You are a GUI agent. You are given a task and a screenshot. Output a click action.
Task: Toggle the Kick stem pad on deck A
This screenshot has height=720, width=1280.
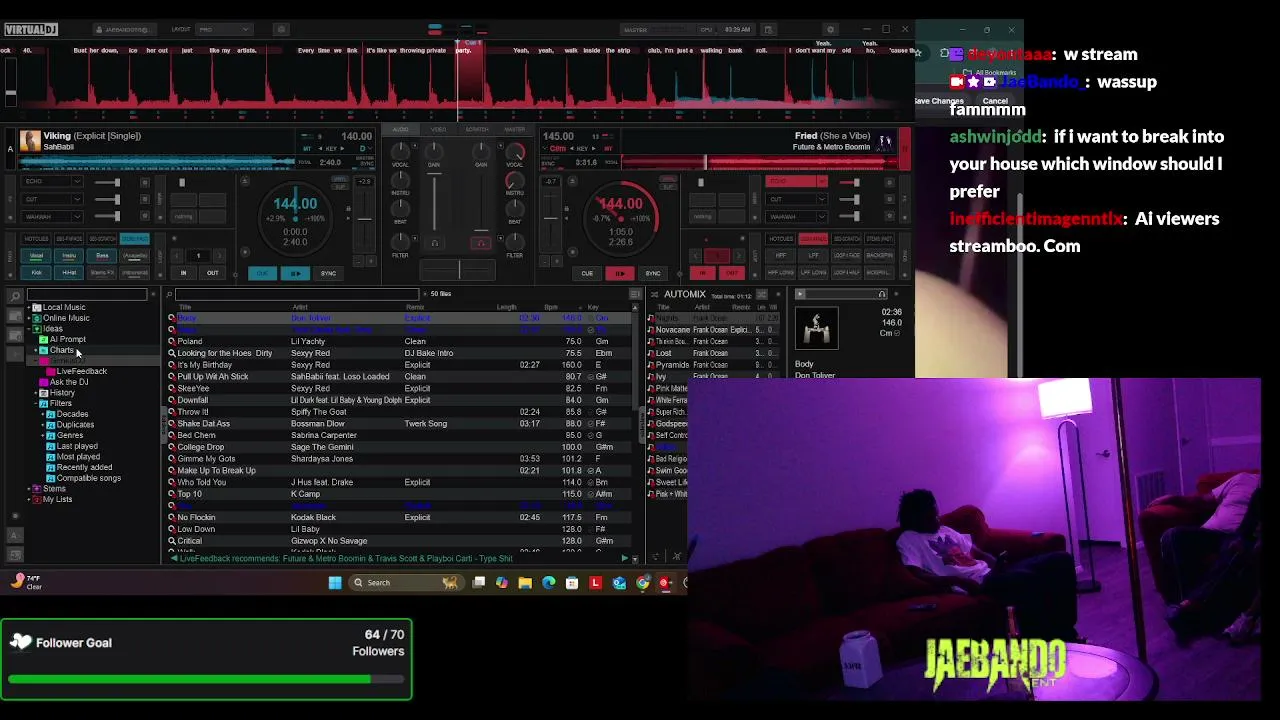click(x=36, y=273)
